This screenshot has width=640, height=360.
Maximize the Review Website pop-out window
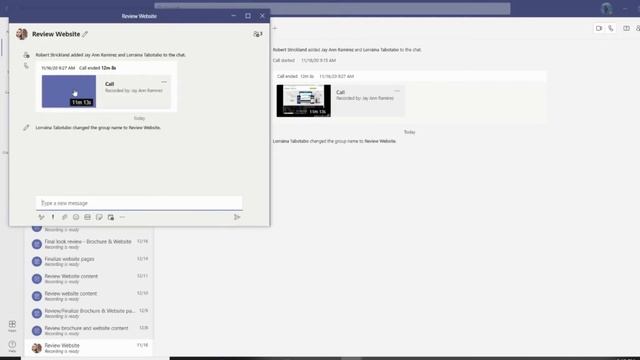pyautogui.click(x=248, y=16)
